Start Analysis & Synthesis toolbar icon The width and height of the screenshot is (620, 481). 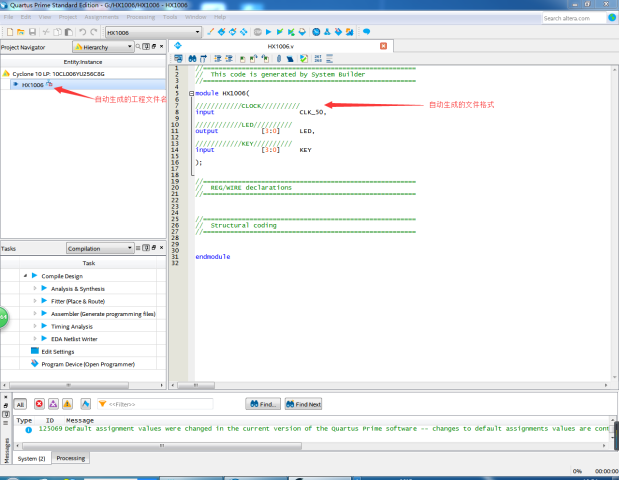280,32
